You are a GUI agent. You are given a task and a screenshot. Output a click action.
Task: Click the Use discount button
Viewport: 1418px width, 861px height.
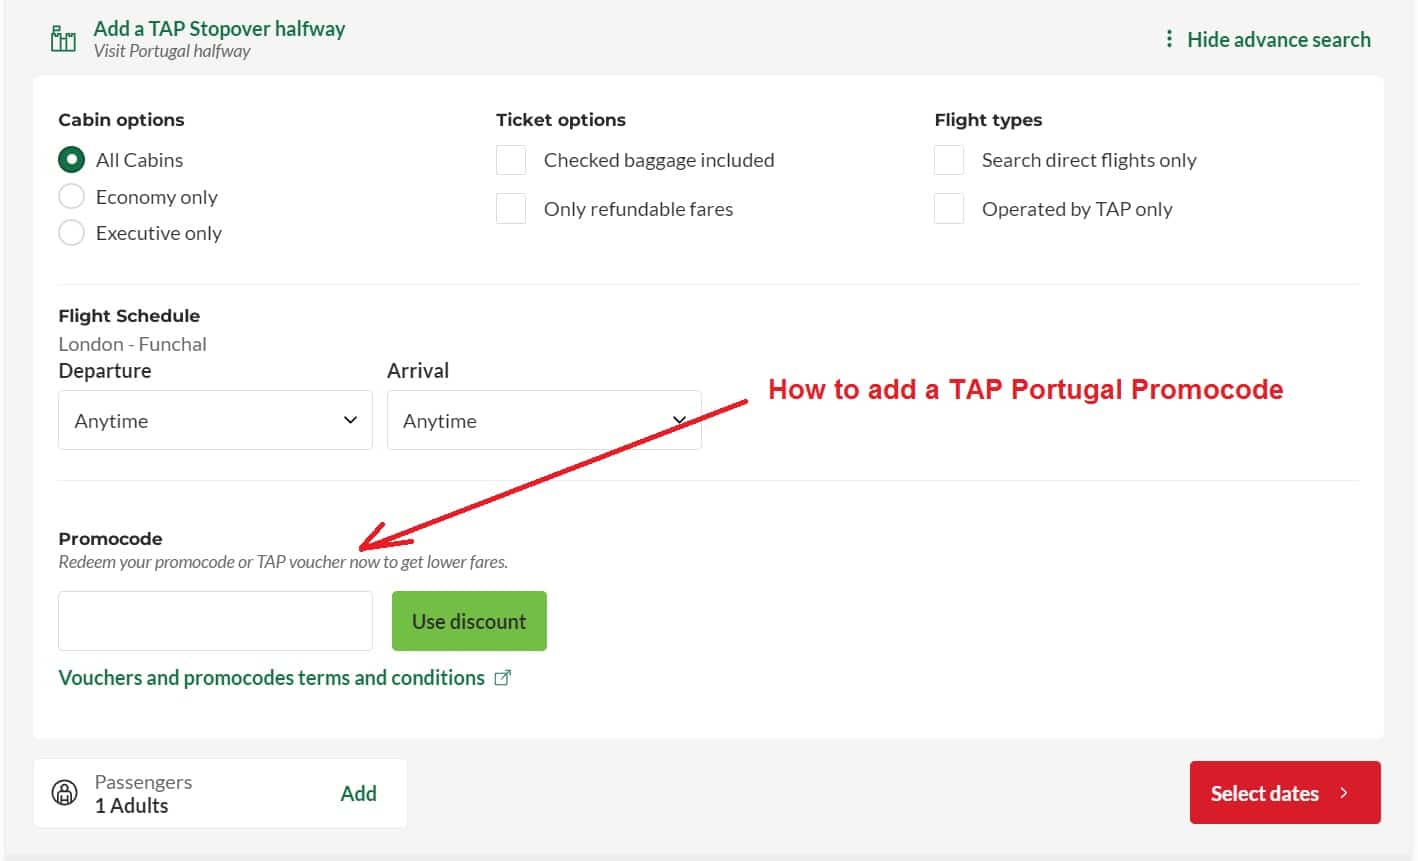[469, 620]
